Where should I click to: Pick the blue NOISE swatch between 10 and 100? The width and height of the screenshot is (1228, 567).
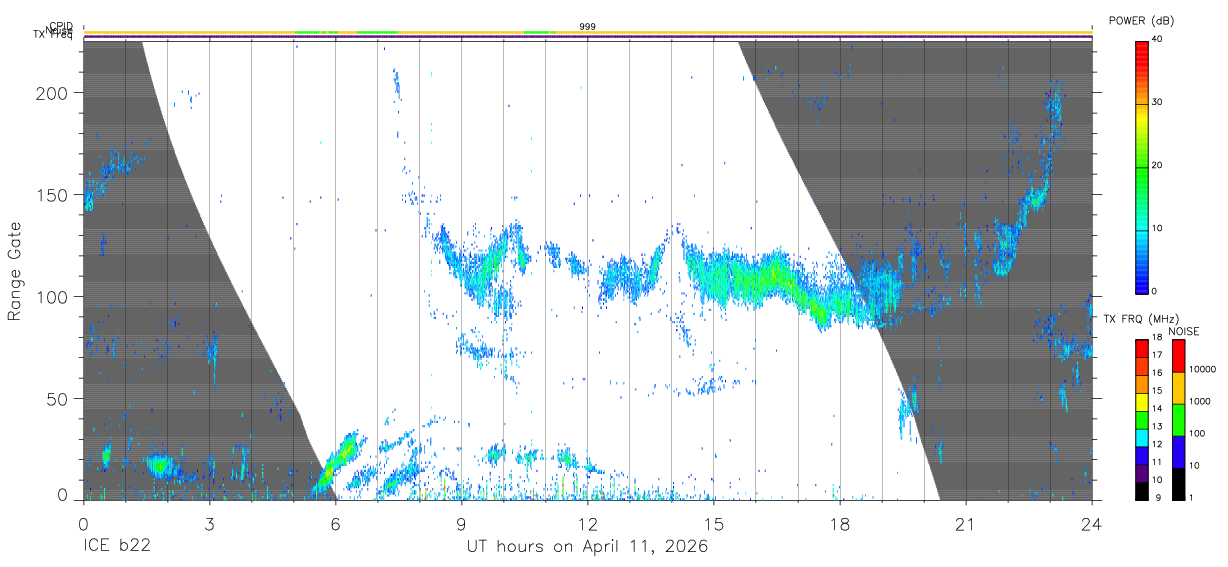1178,451
